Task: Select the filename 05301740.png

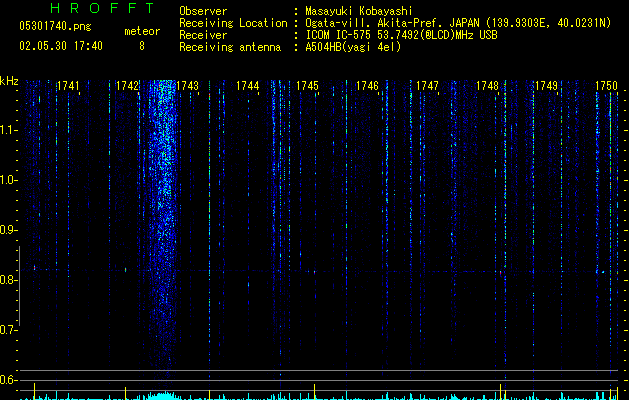Action: pos(55,26)
